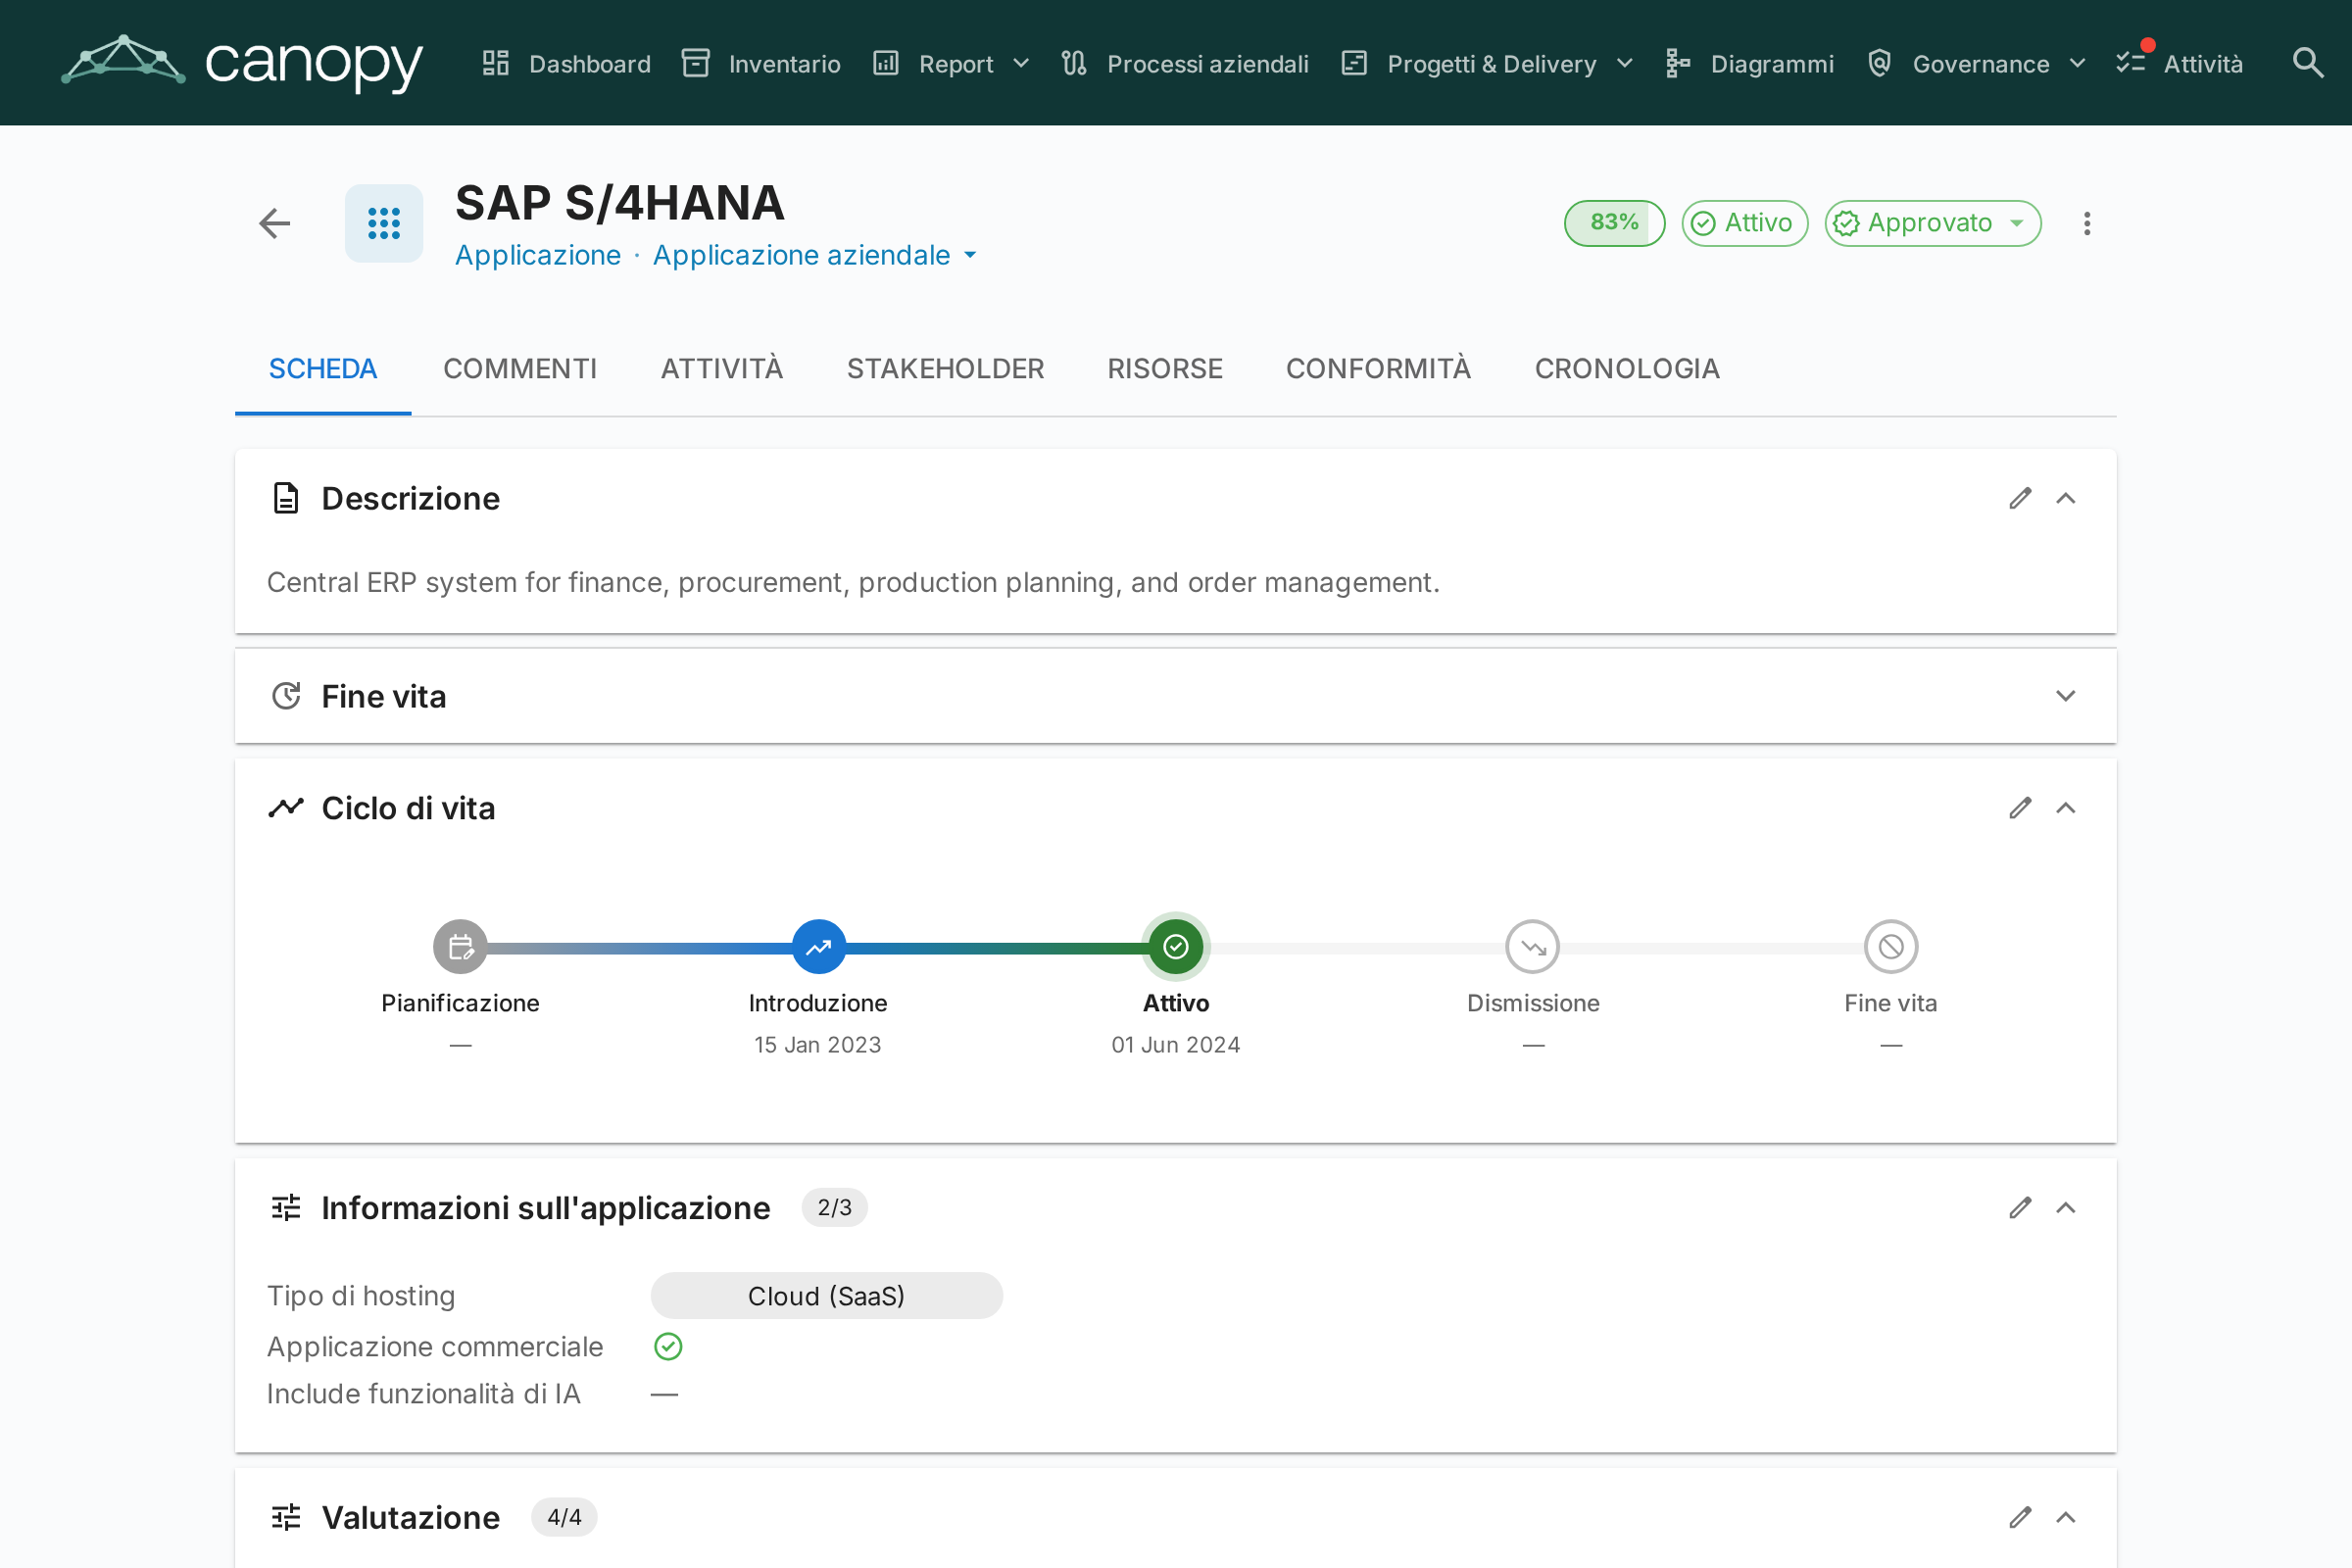The width and height of the screenshot is (2352, 1568).
Task: Select the Attivo lifecycle stage marker
Action: click(x=1176, y=946)
